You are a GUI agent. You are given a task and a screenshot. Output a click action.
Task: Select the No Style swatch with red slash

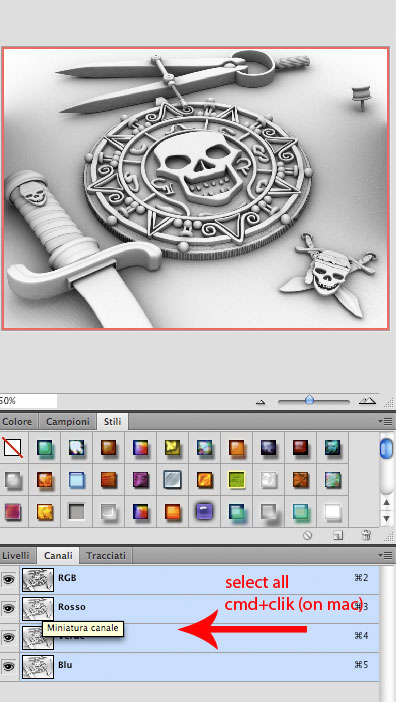coord(12,447)
